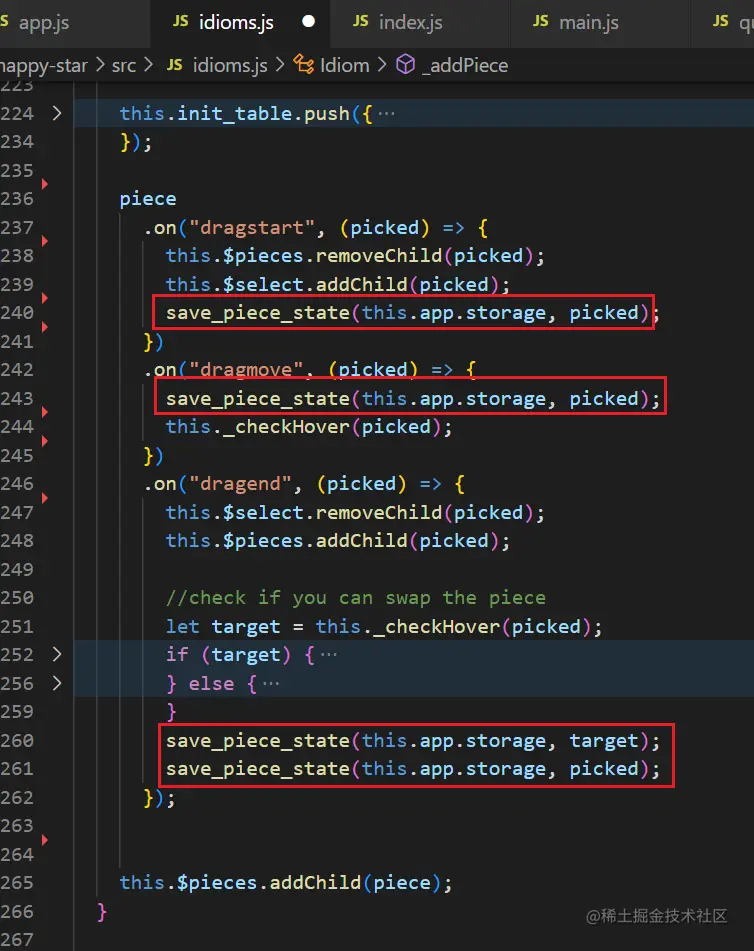This screenshot has width=754, height=951.
Task: Click addChild on line 248
Action: (362, 541)
